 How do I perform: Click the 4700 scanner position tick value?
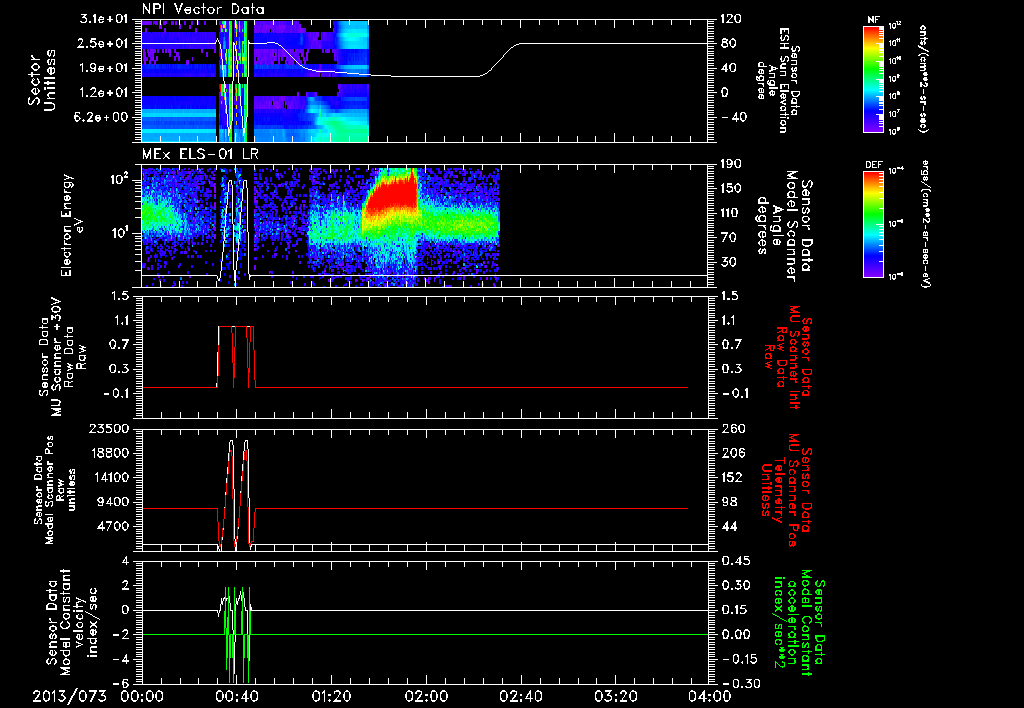click(x=114, y=526)
